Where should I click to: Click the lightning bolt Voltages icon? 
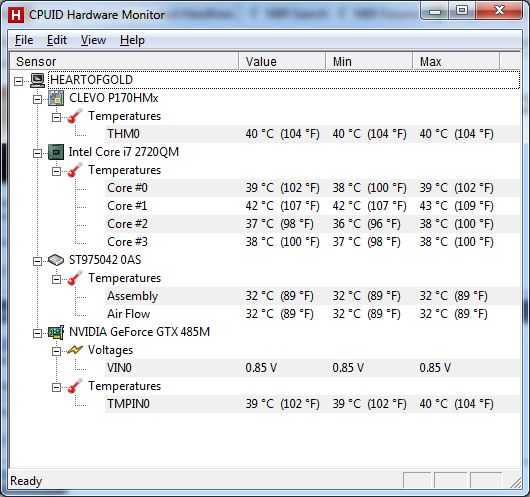(75, 350)
